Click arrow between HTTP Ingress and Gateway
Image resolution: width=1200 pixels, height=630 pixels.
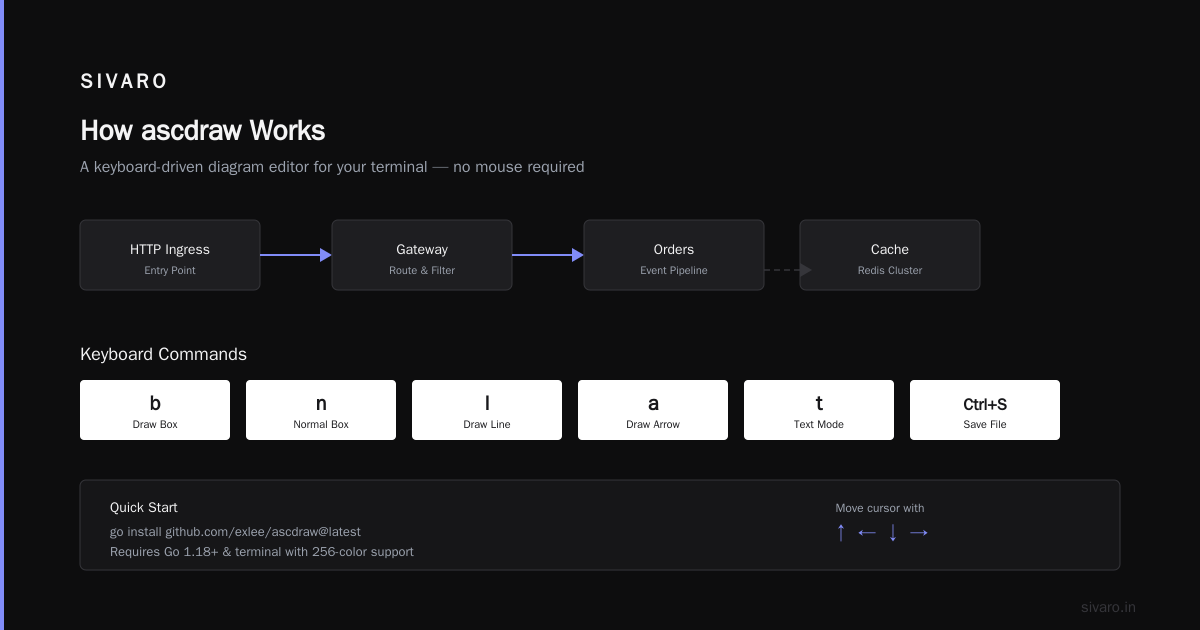pos(296,255)
